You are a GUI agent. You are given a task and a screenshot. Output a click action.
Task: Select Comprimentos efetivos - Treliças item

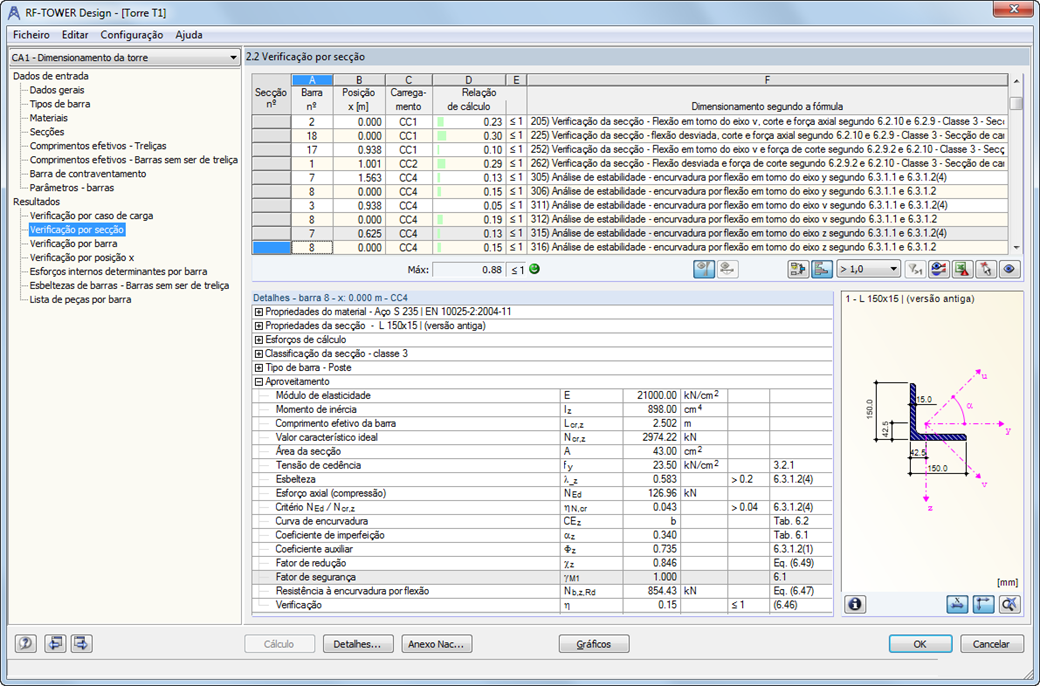point(98,145)
